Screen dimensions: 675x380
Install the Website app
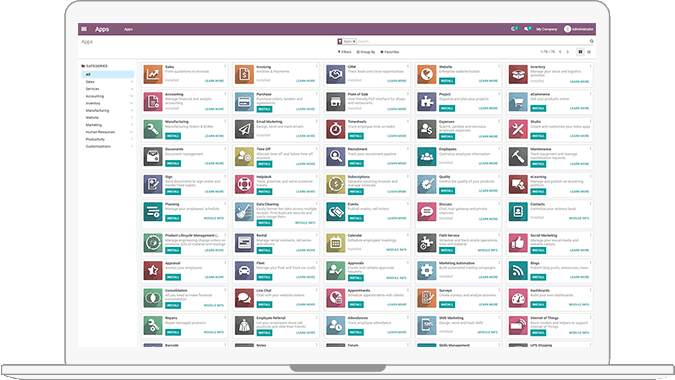click(447, 81)
